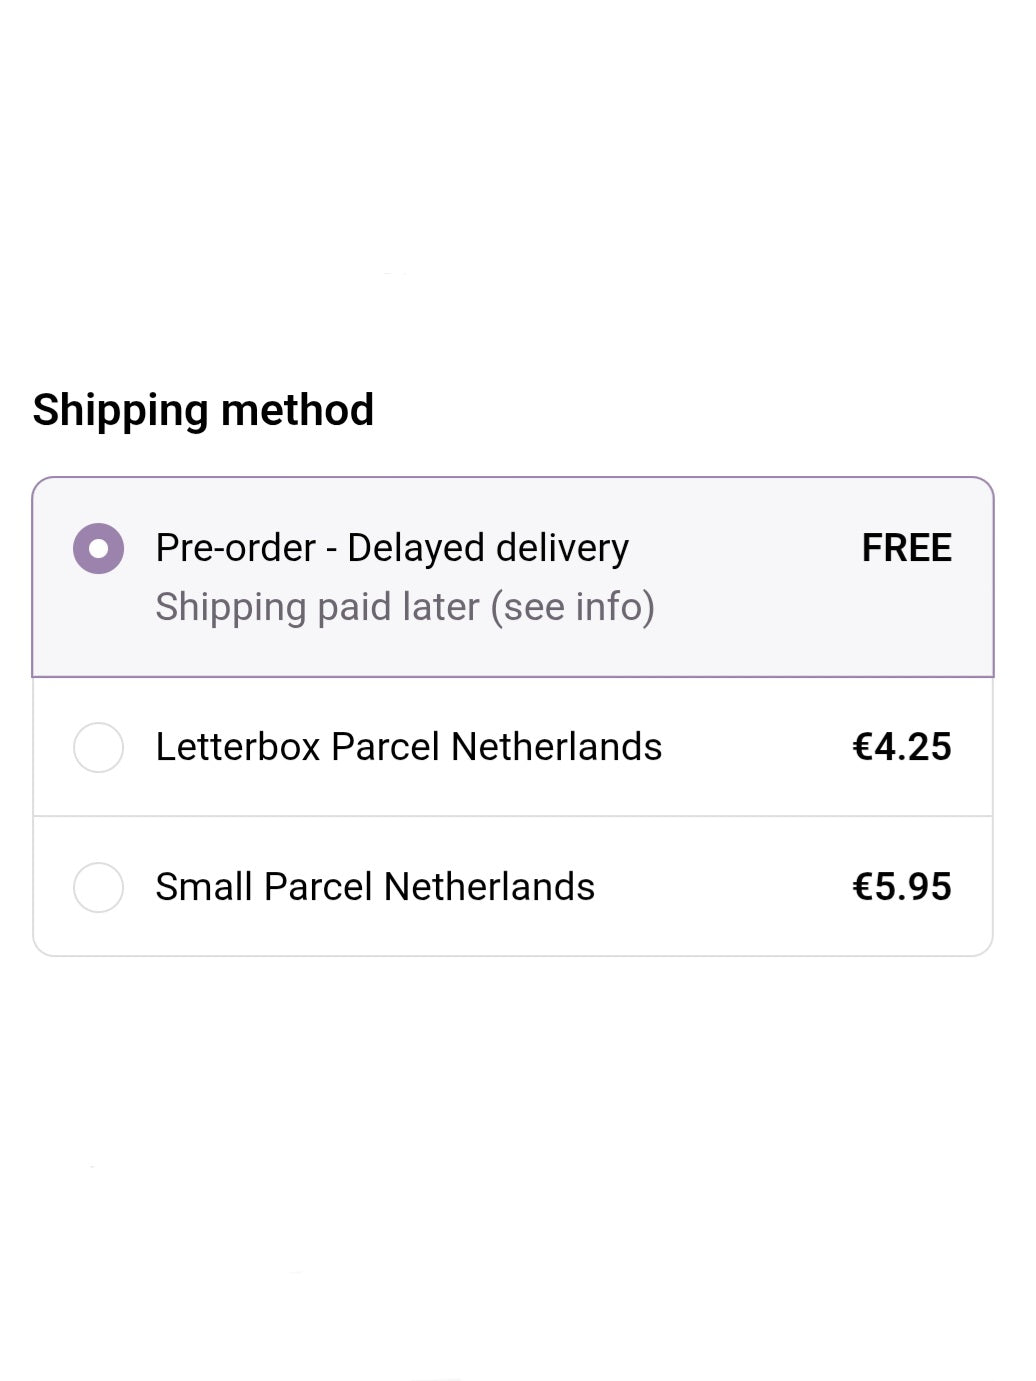The height and width of the screenshot is (1381, 1036).
Task: Click 'Shipping paid later' grey subtitle text
Action: [317, 607]
